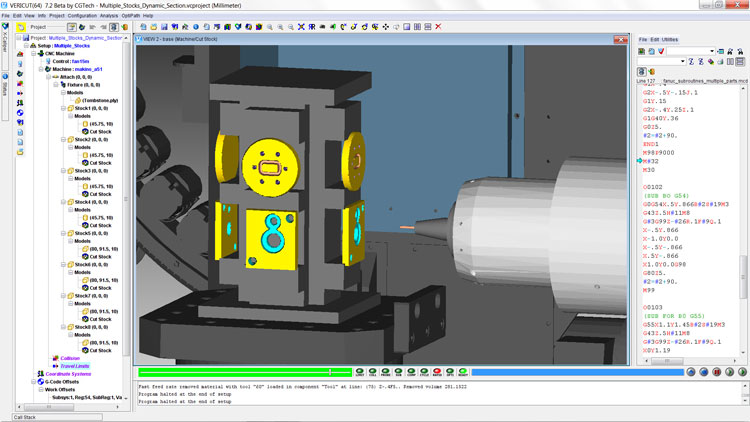Toggle the LIMIT status indicator light
Screen dimensions: 750x422
pos(360,372)
